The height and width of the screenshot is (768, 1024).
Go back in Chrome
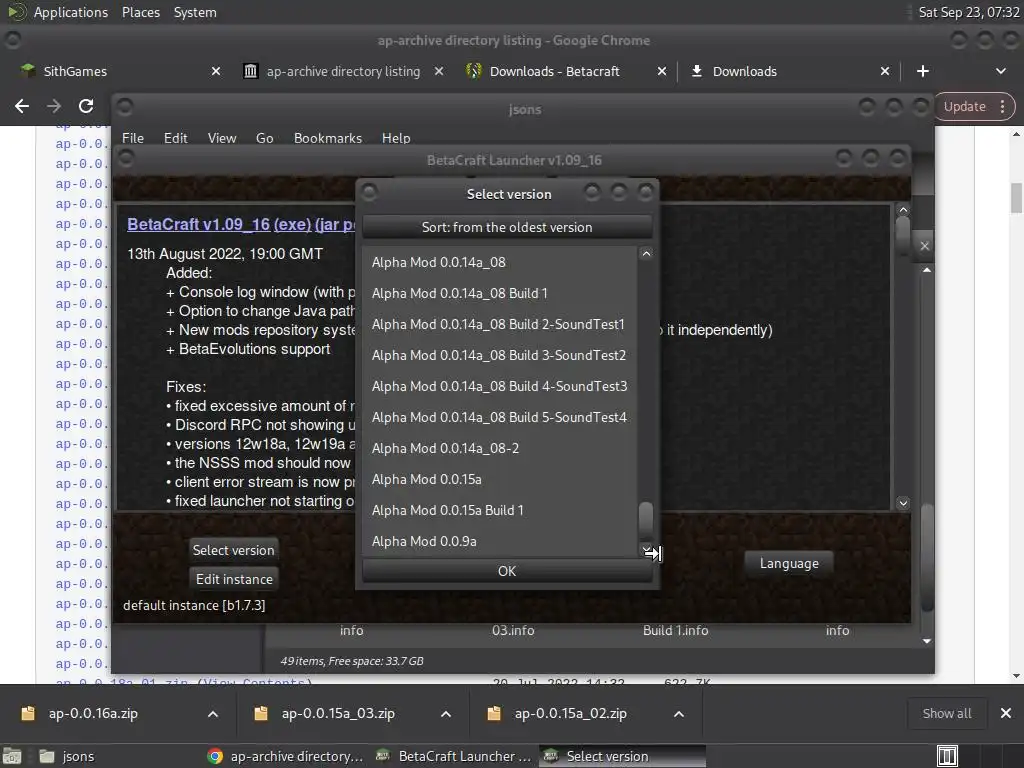pos(22,106)
